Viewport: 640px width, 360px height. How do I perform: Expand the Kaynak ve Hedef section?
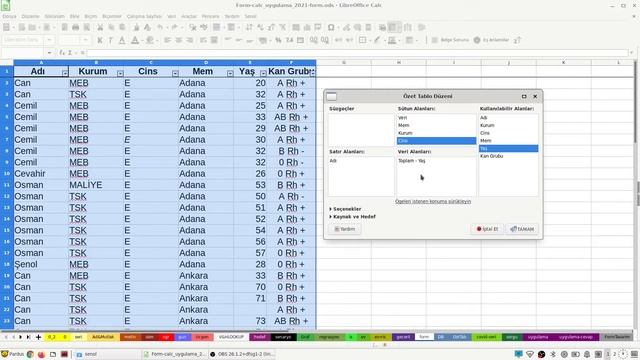point(353,217)
